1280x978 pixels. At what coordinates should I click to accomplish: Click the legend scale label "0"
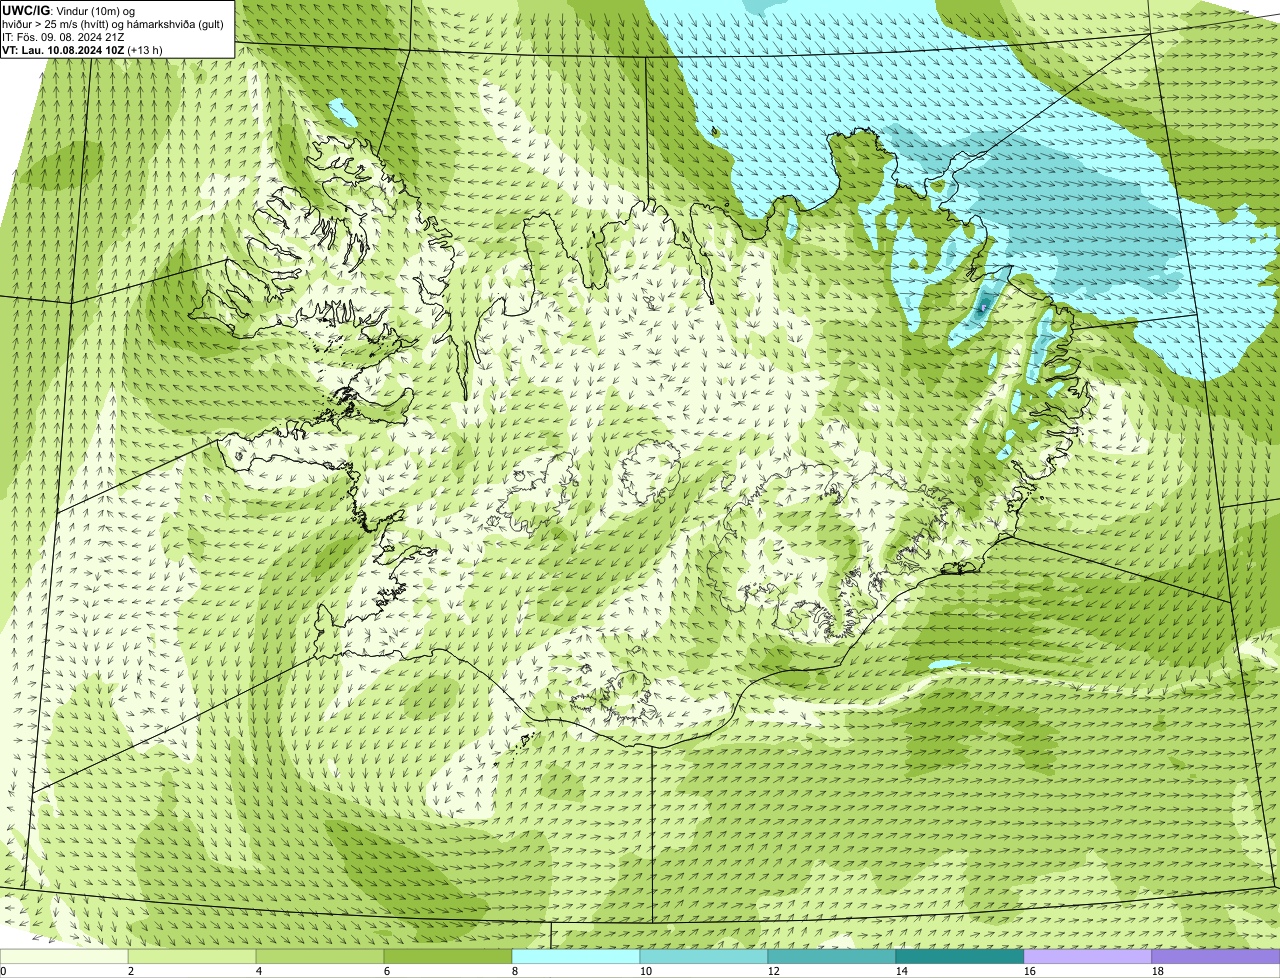3,971
